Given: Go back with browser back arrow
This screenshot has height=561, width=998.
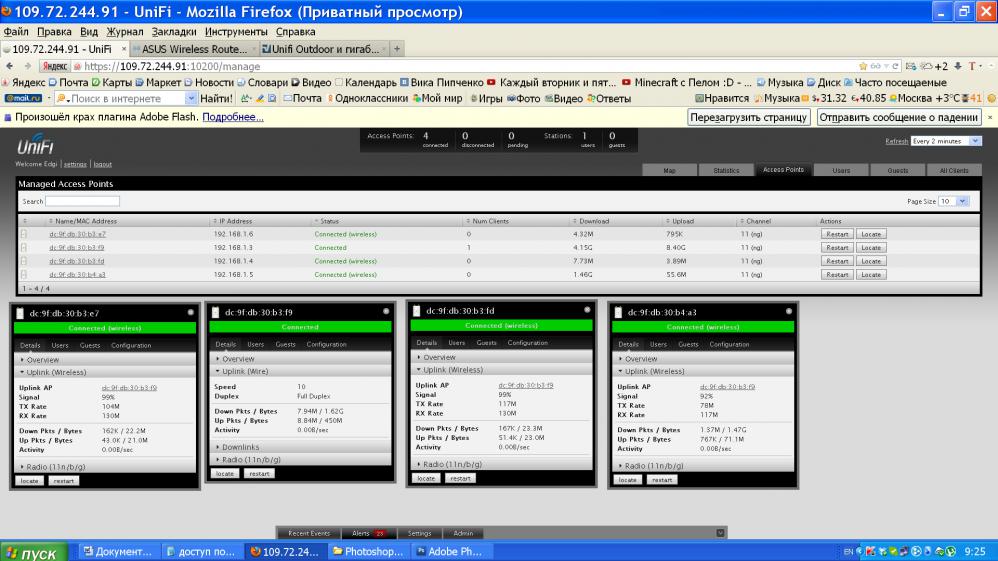Looking at the screenshot, I should [x=9, y=66].
